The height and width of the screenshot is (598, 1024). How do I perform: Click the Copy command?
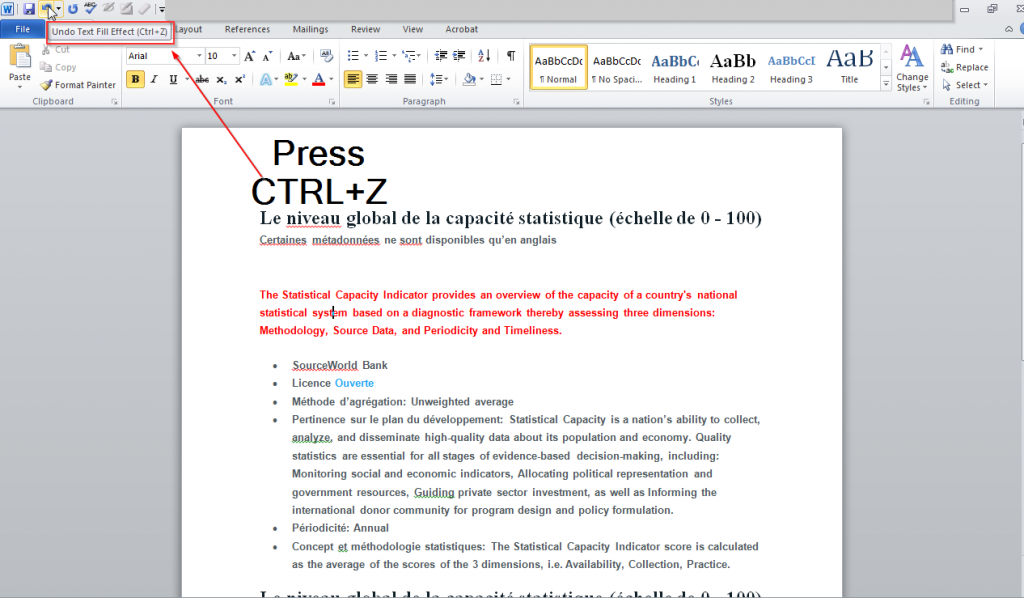click(58, 67)
